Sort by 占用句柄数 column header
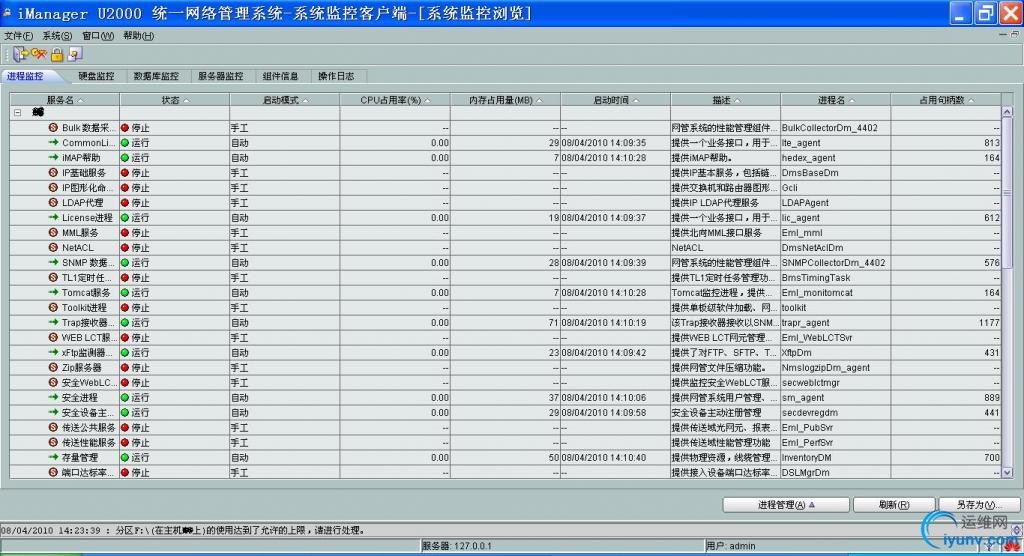The height and width of the screenshot is (556, 1024). tap(946, 100)
